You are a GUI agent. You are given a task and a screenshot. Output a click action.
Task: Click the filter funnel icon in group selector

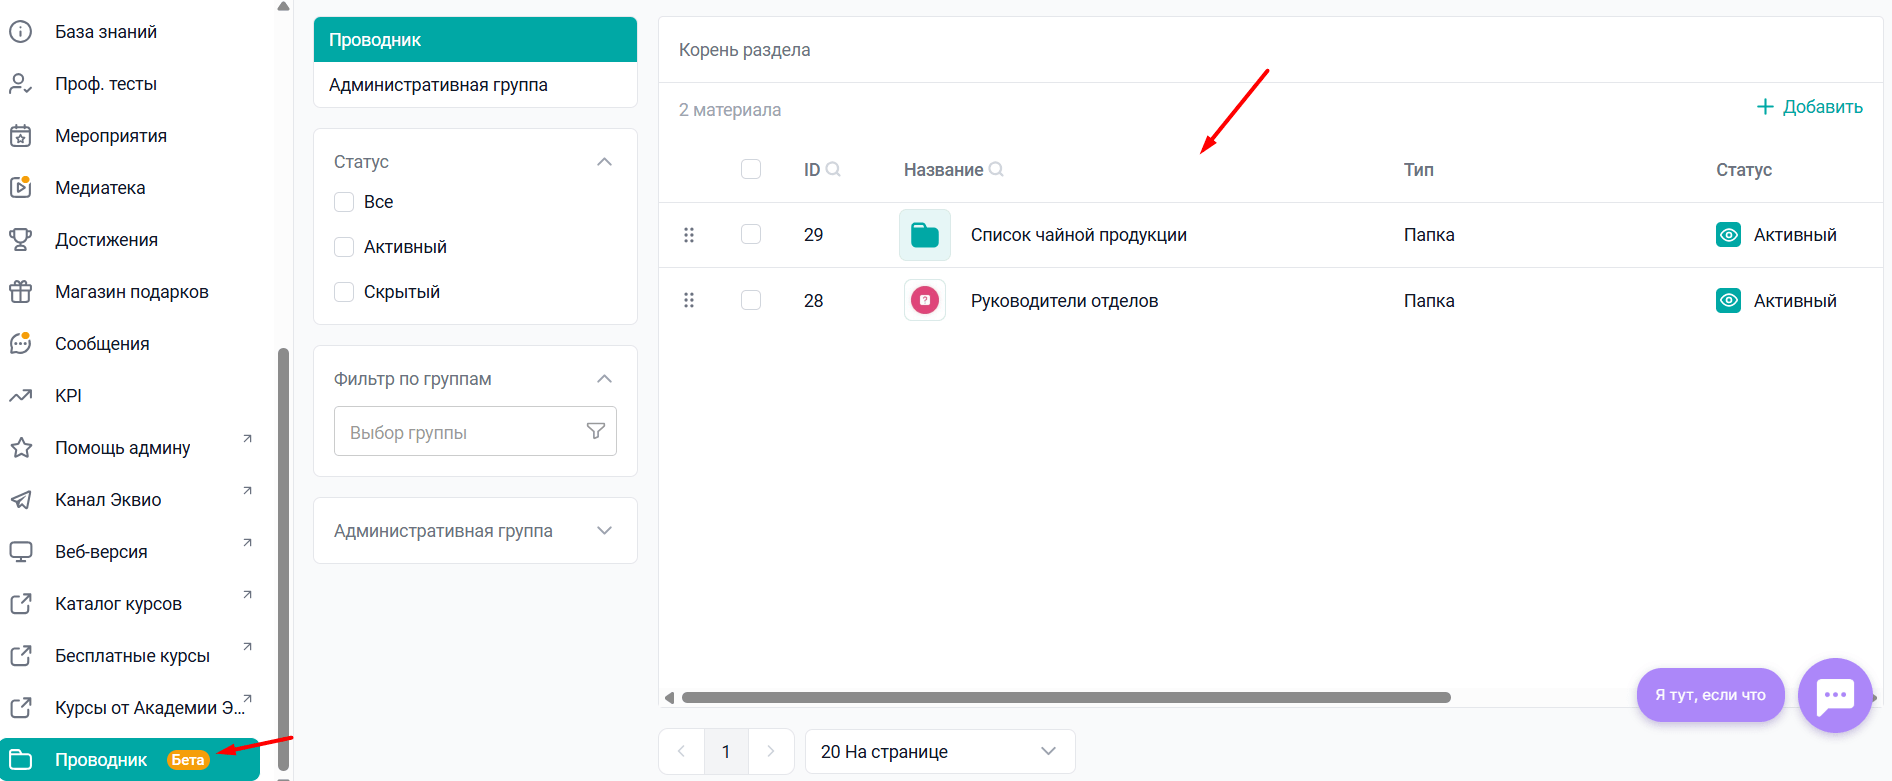click(595, 431)
